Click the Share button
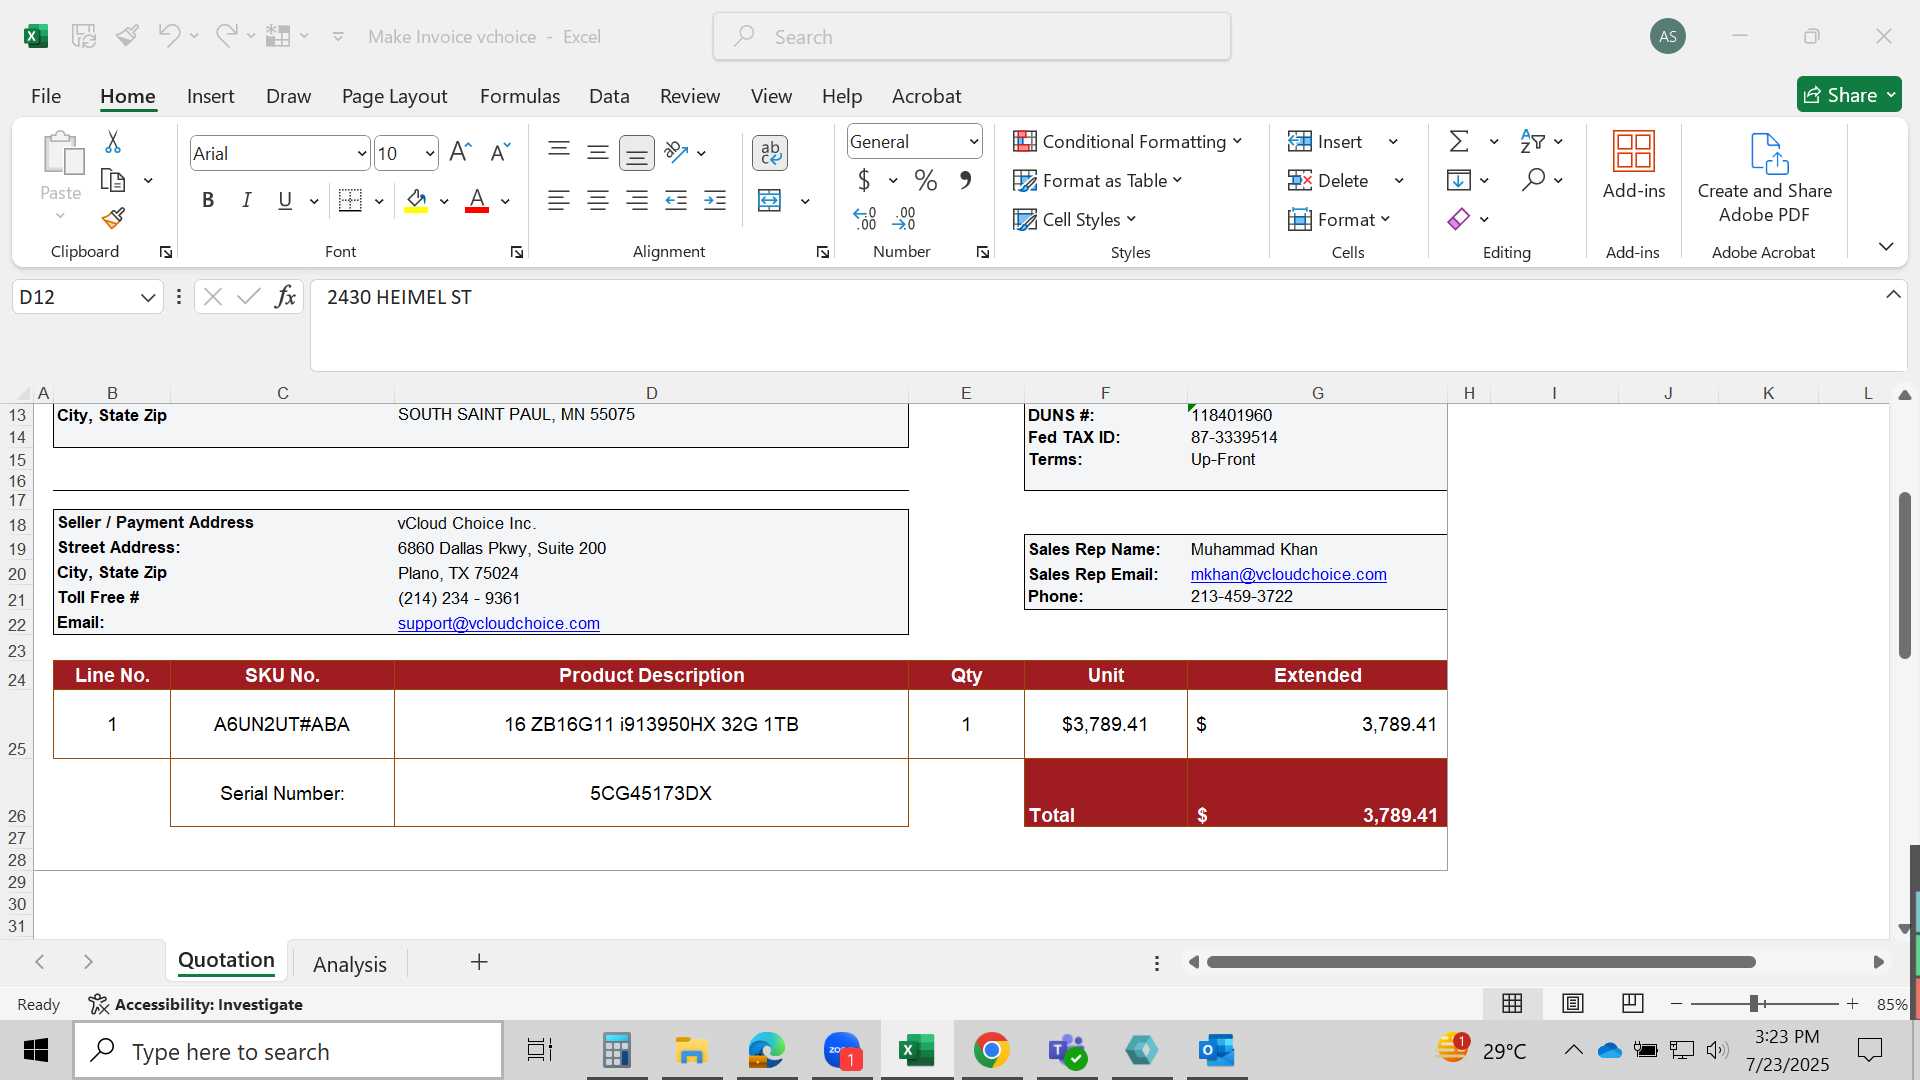 pos(1848,95)
